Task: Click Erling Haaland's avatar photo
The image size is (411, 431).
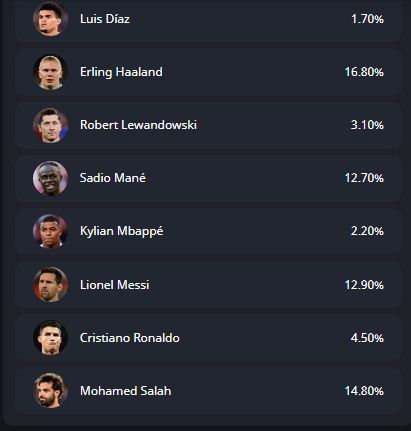Action: 50,72
